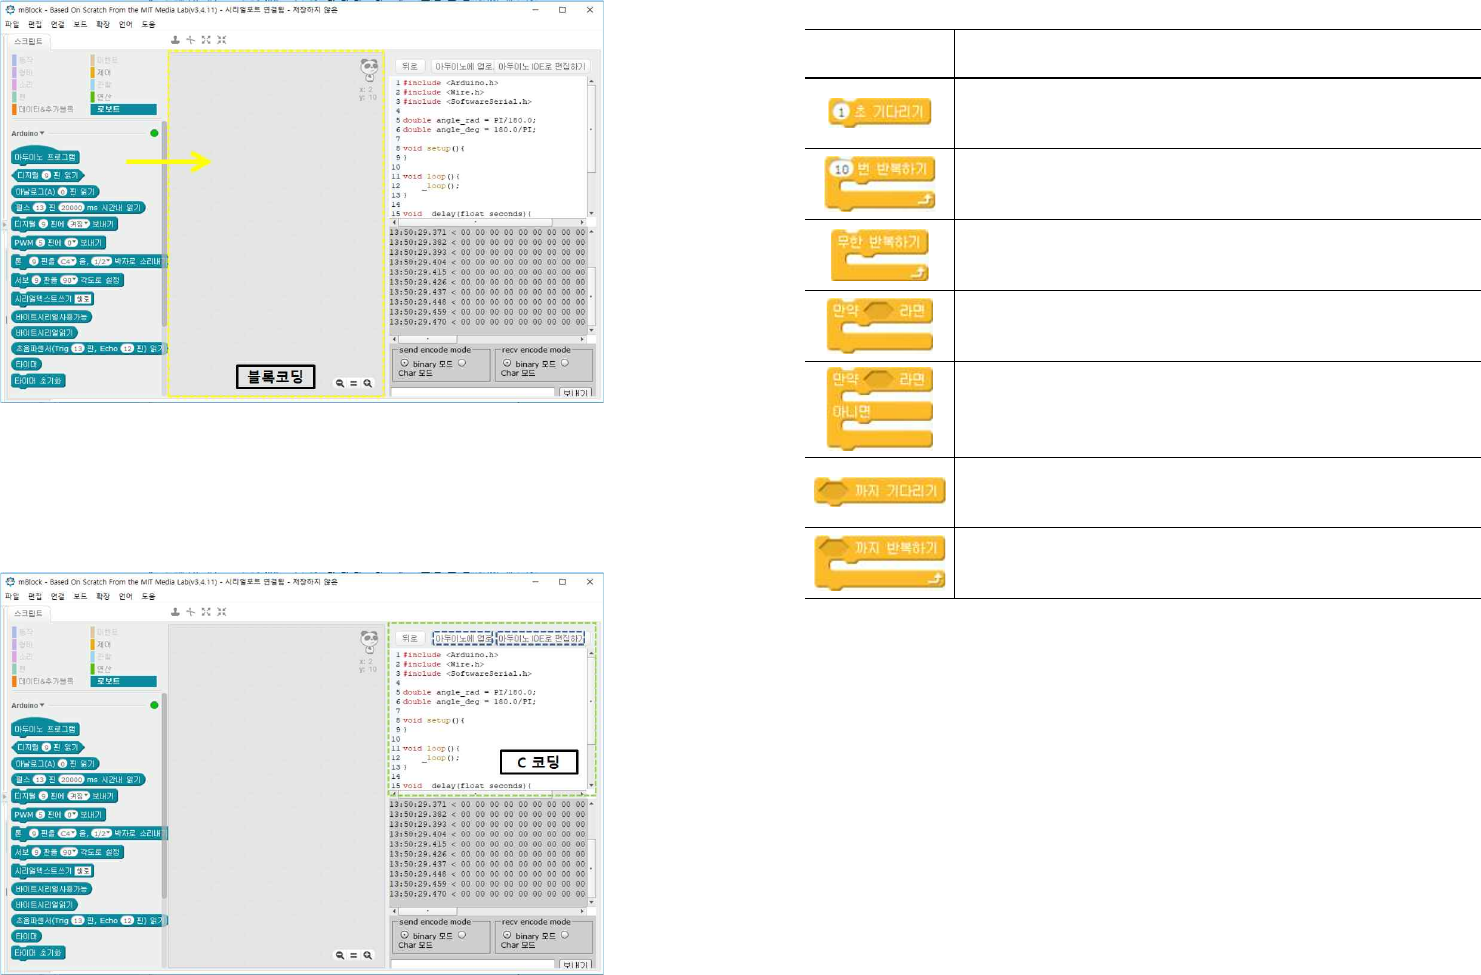The width and height of the screenshot is (1481, 975).
Task: Zoom in the script area, upper mBlock window
Action: point(368,383)
